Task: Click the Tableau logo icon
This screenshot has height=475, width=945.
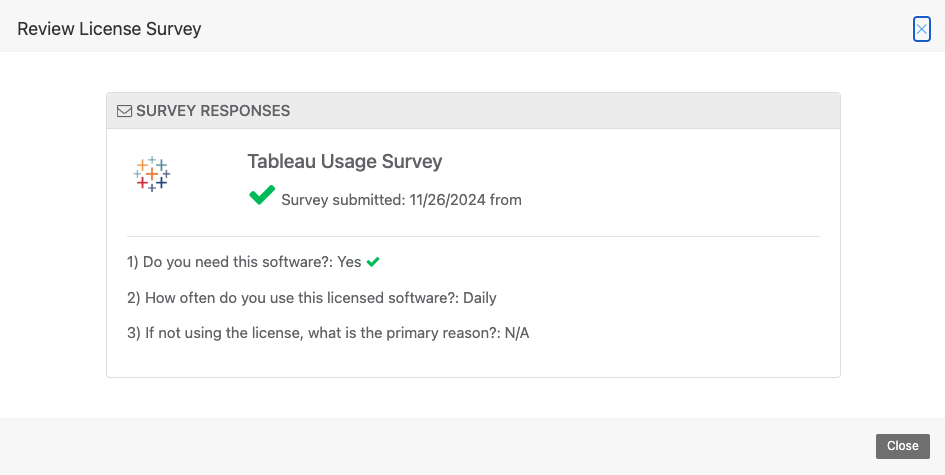Action: coord(152,174)
